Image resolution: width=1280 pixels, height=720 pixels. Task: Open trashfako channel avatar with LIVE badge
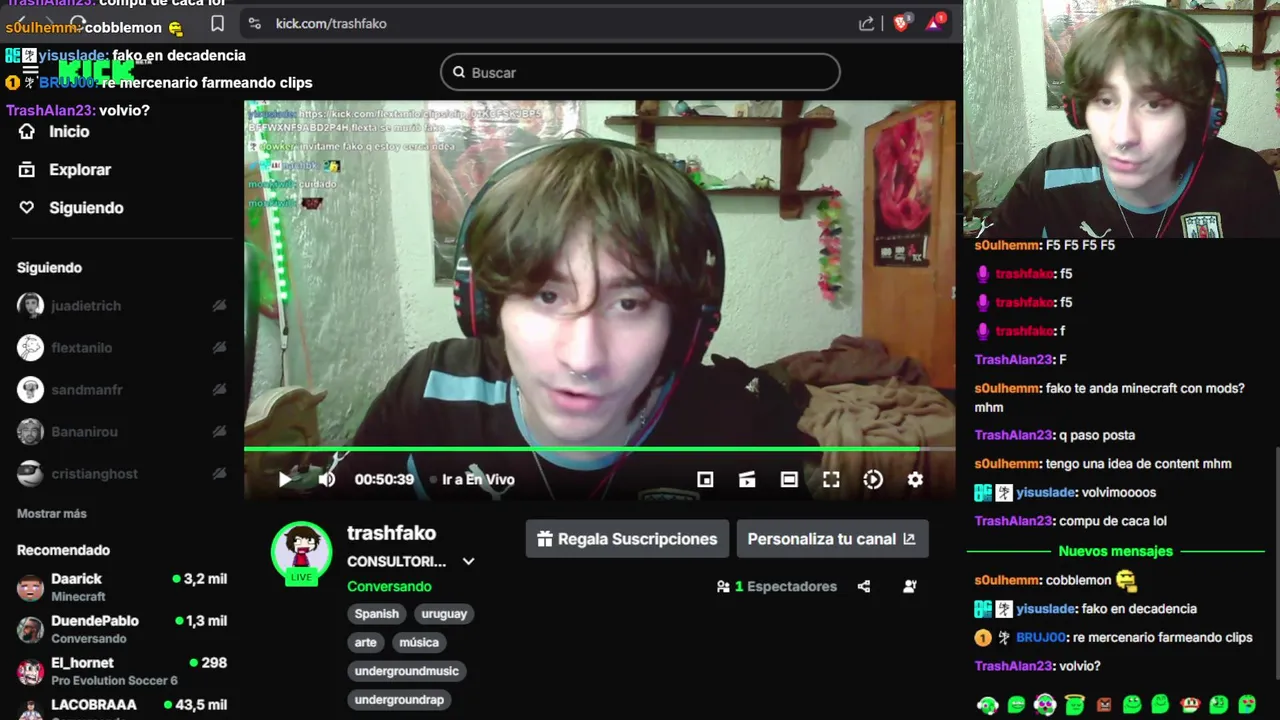[301, 551]
